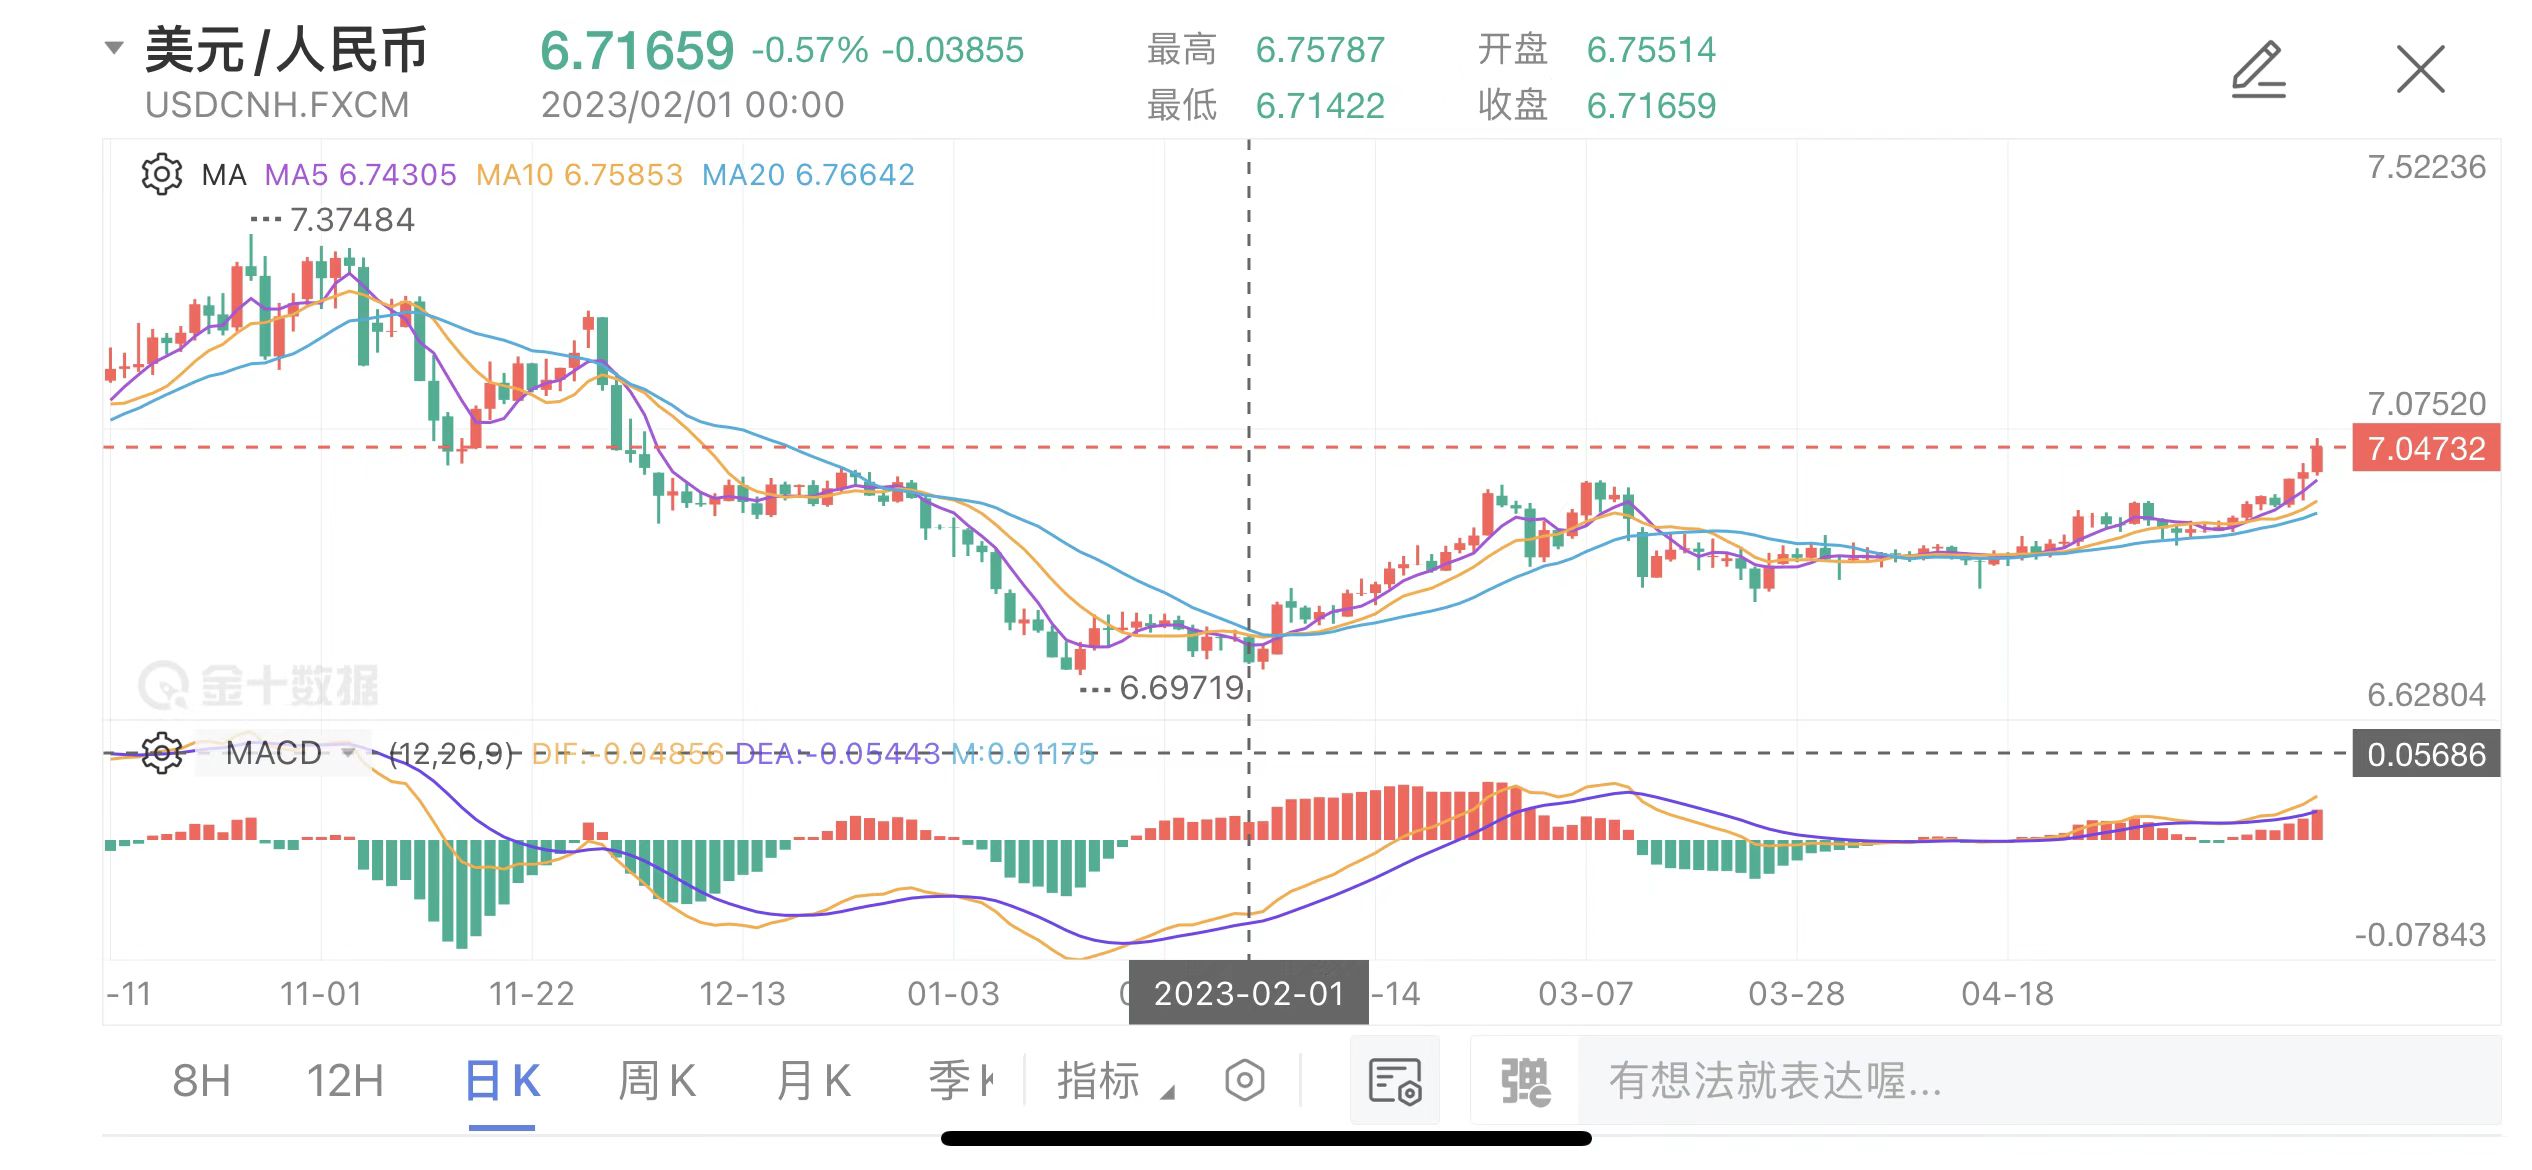This screenshot has width=2532, height=1170.
Task: Switch to the 8H timeframe tab
Action: [201, 1081]
